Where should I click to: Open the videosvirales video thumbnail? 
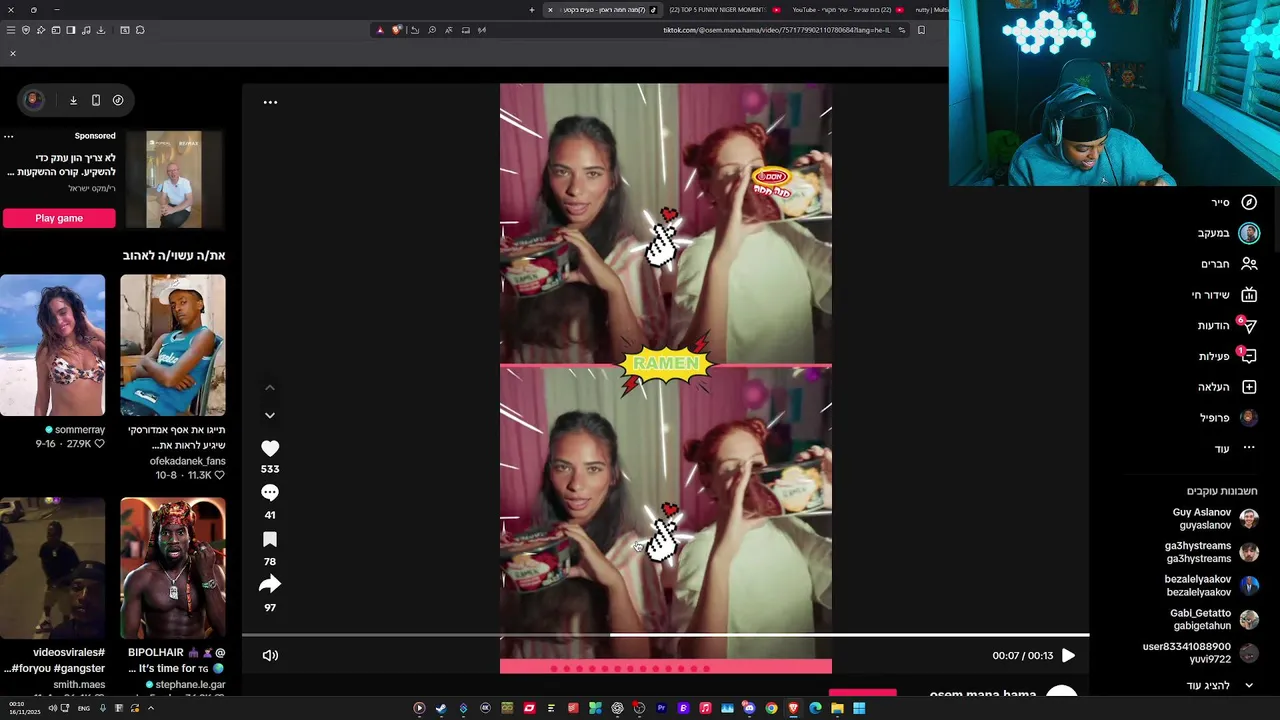pyautogui.click(x=52, y=568)
